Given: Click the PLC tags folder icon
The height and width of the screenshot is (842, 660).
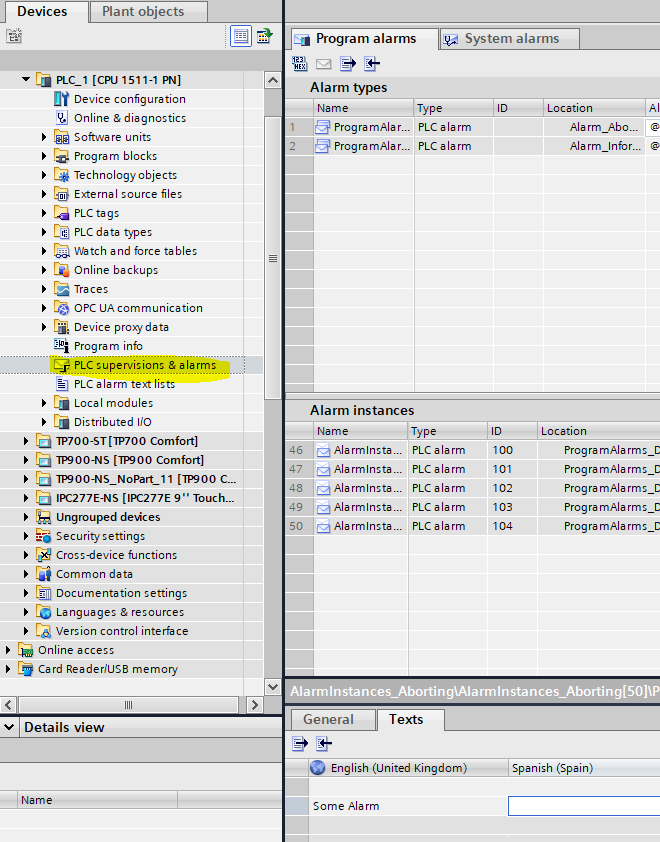Looking at the screenshot, I should click(62, 213).
